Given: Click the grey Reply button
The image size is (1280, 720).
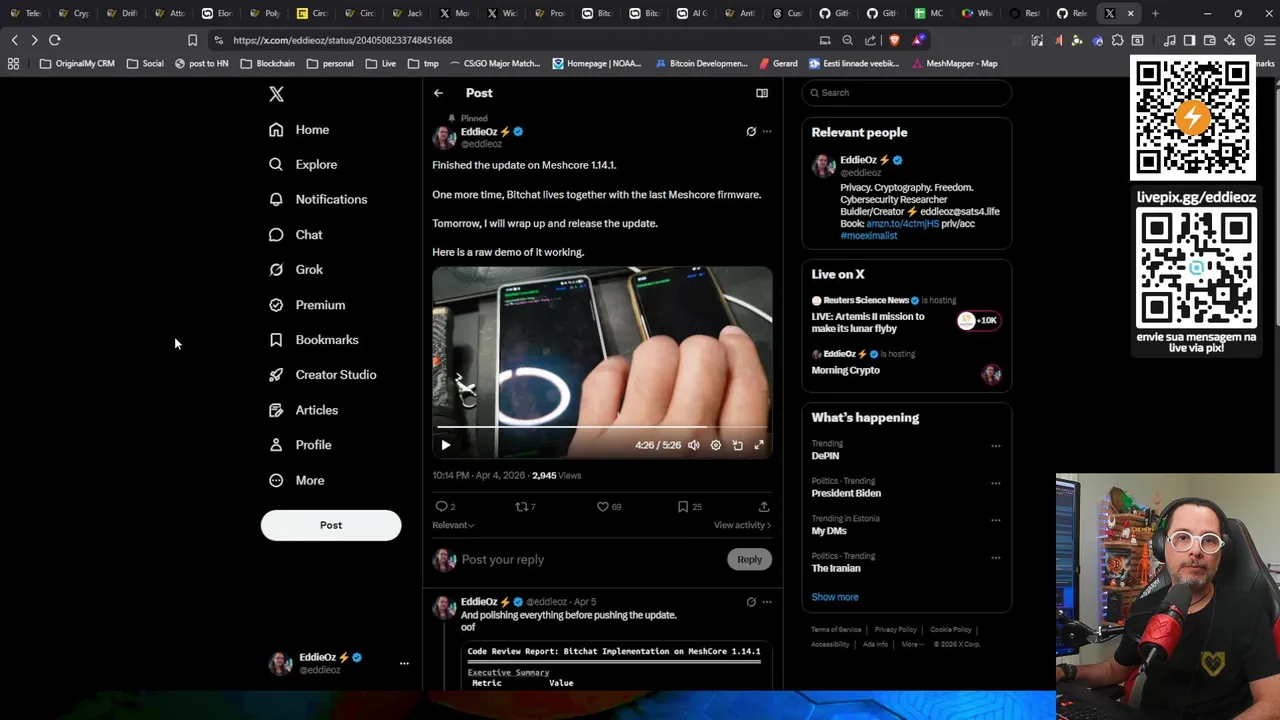Looking at the screenshot, I should (749, 560).
